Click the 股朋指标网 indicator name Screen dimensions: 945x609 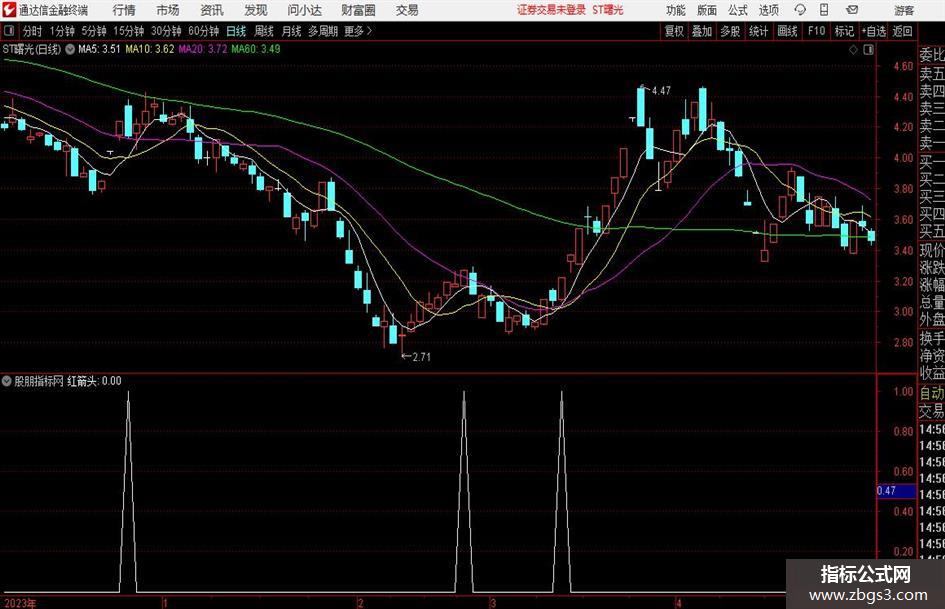pos(39,381)
